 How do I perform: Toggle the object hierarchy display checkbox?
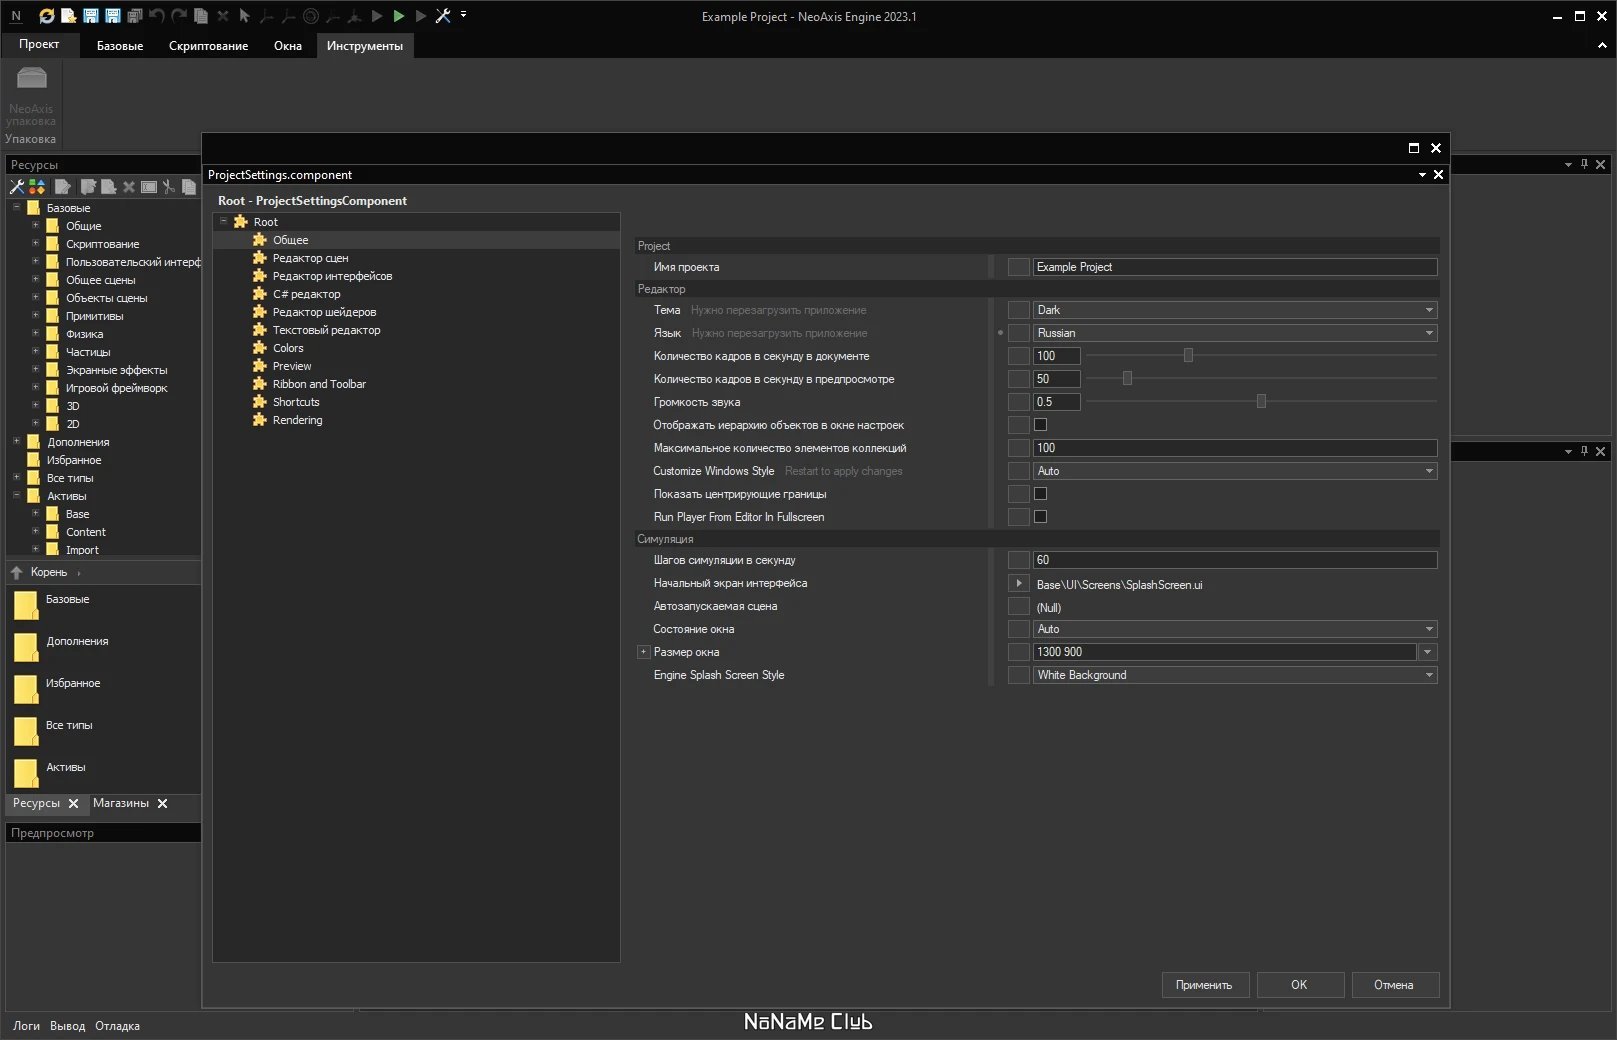1040,425
